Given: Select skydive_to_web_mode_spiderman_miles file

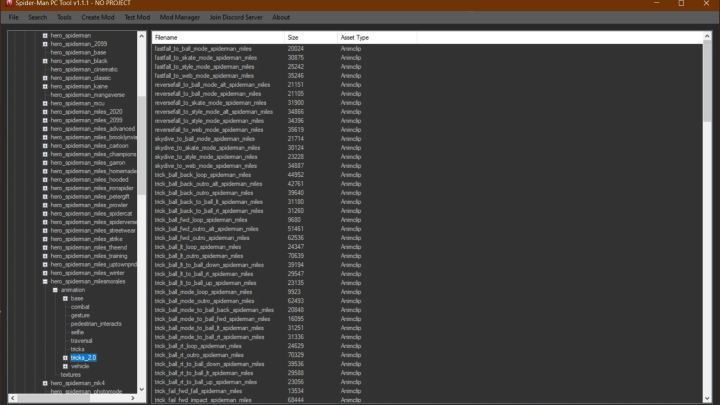Looking at the screenshot, I should 206,166.
